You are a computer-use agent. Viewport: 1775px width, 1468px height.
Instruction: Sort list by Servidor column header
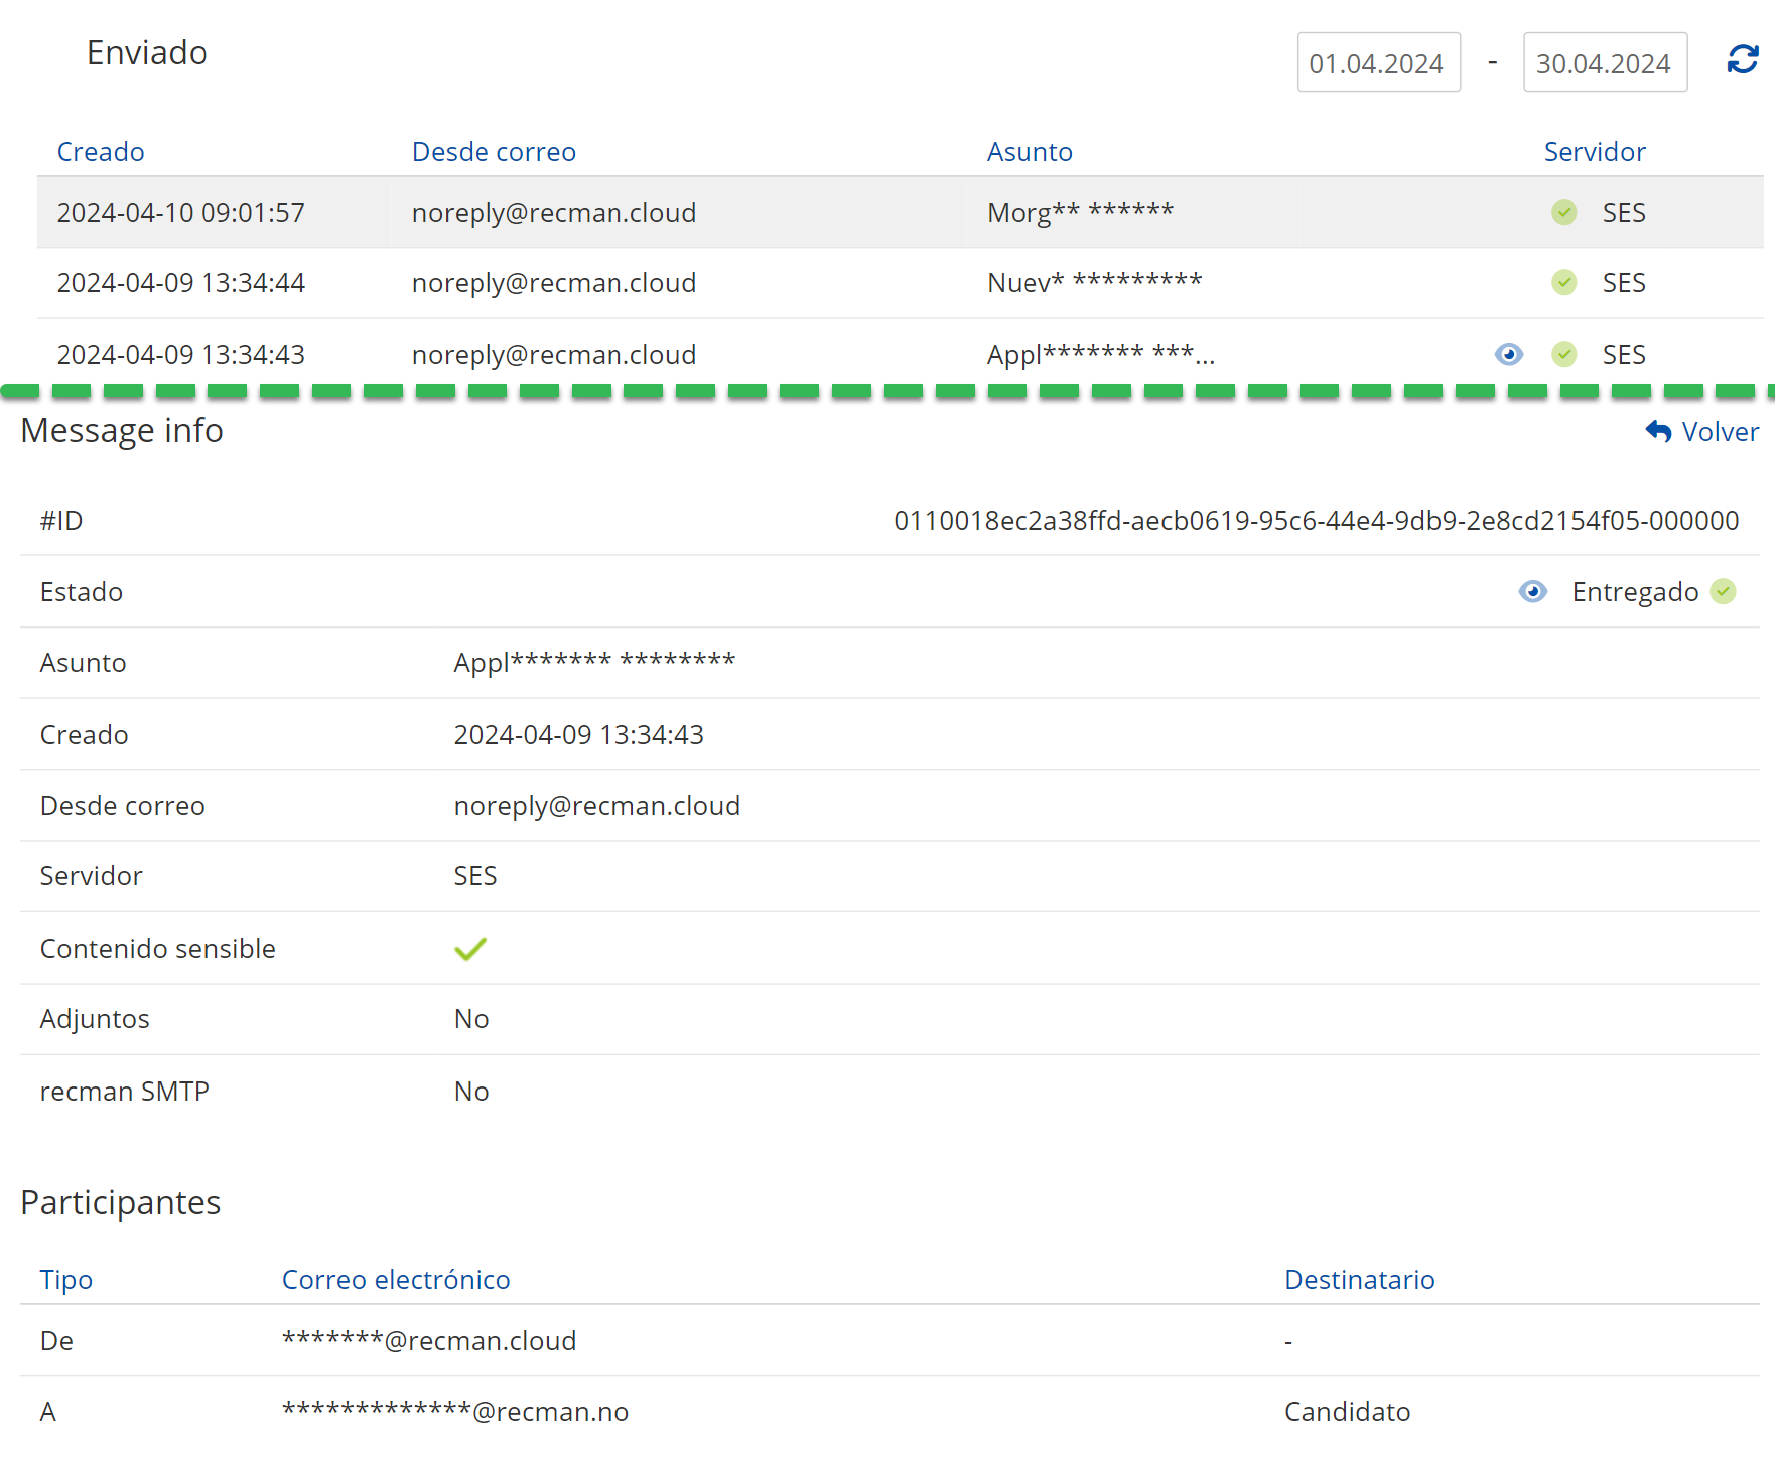tap(1594, 152)
